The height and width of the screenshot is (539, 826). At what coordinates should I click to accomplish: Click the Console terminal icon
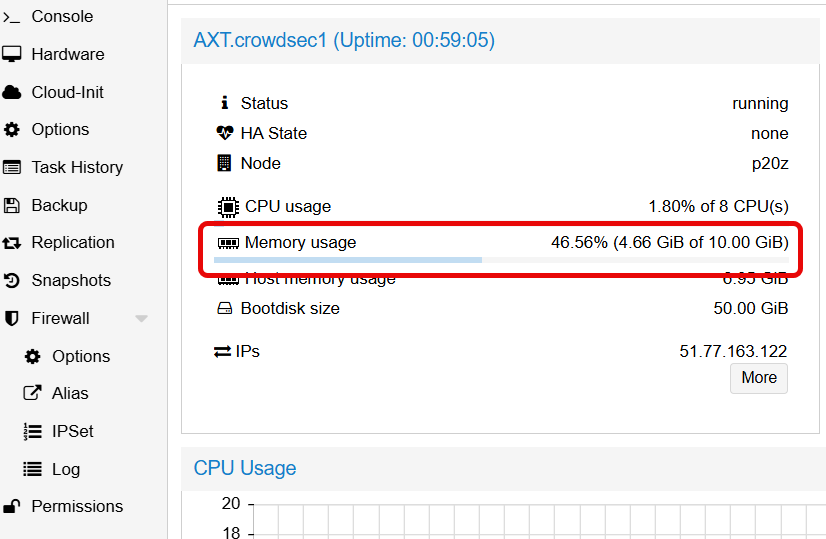click(12, 17)
